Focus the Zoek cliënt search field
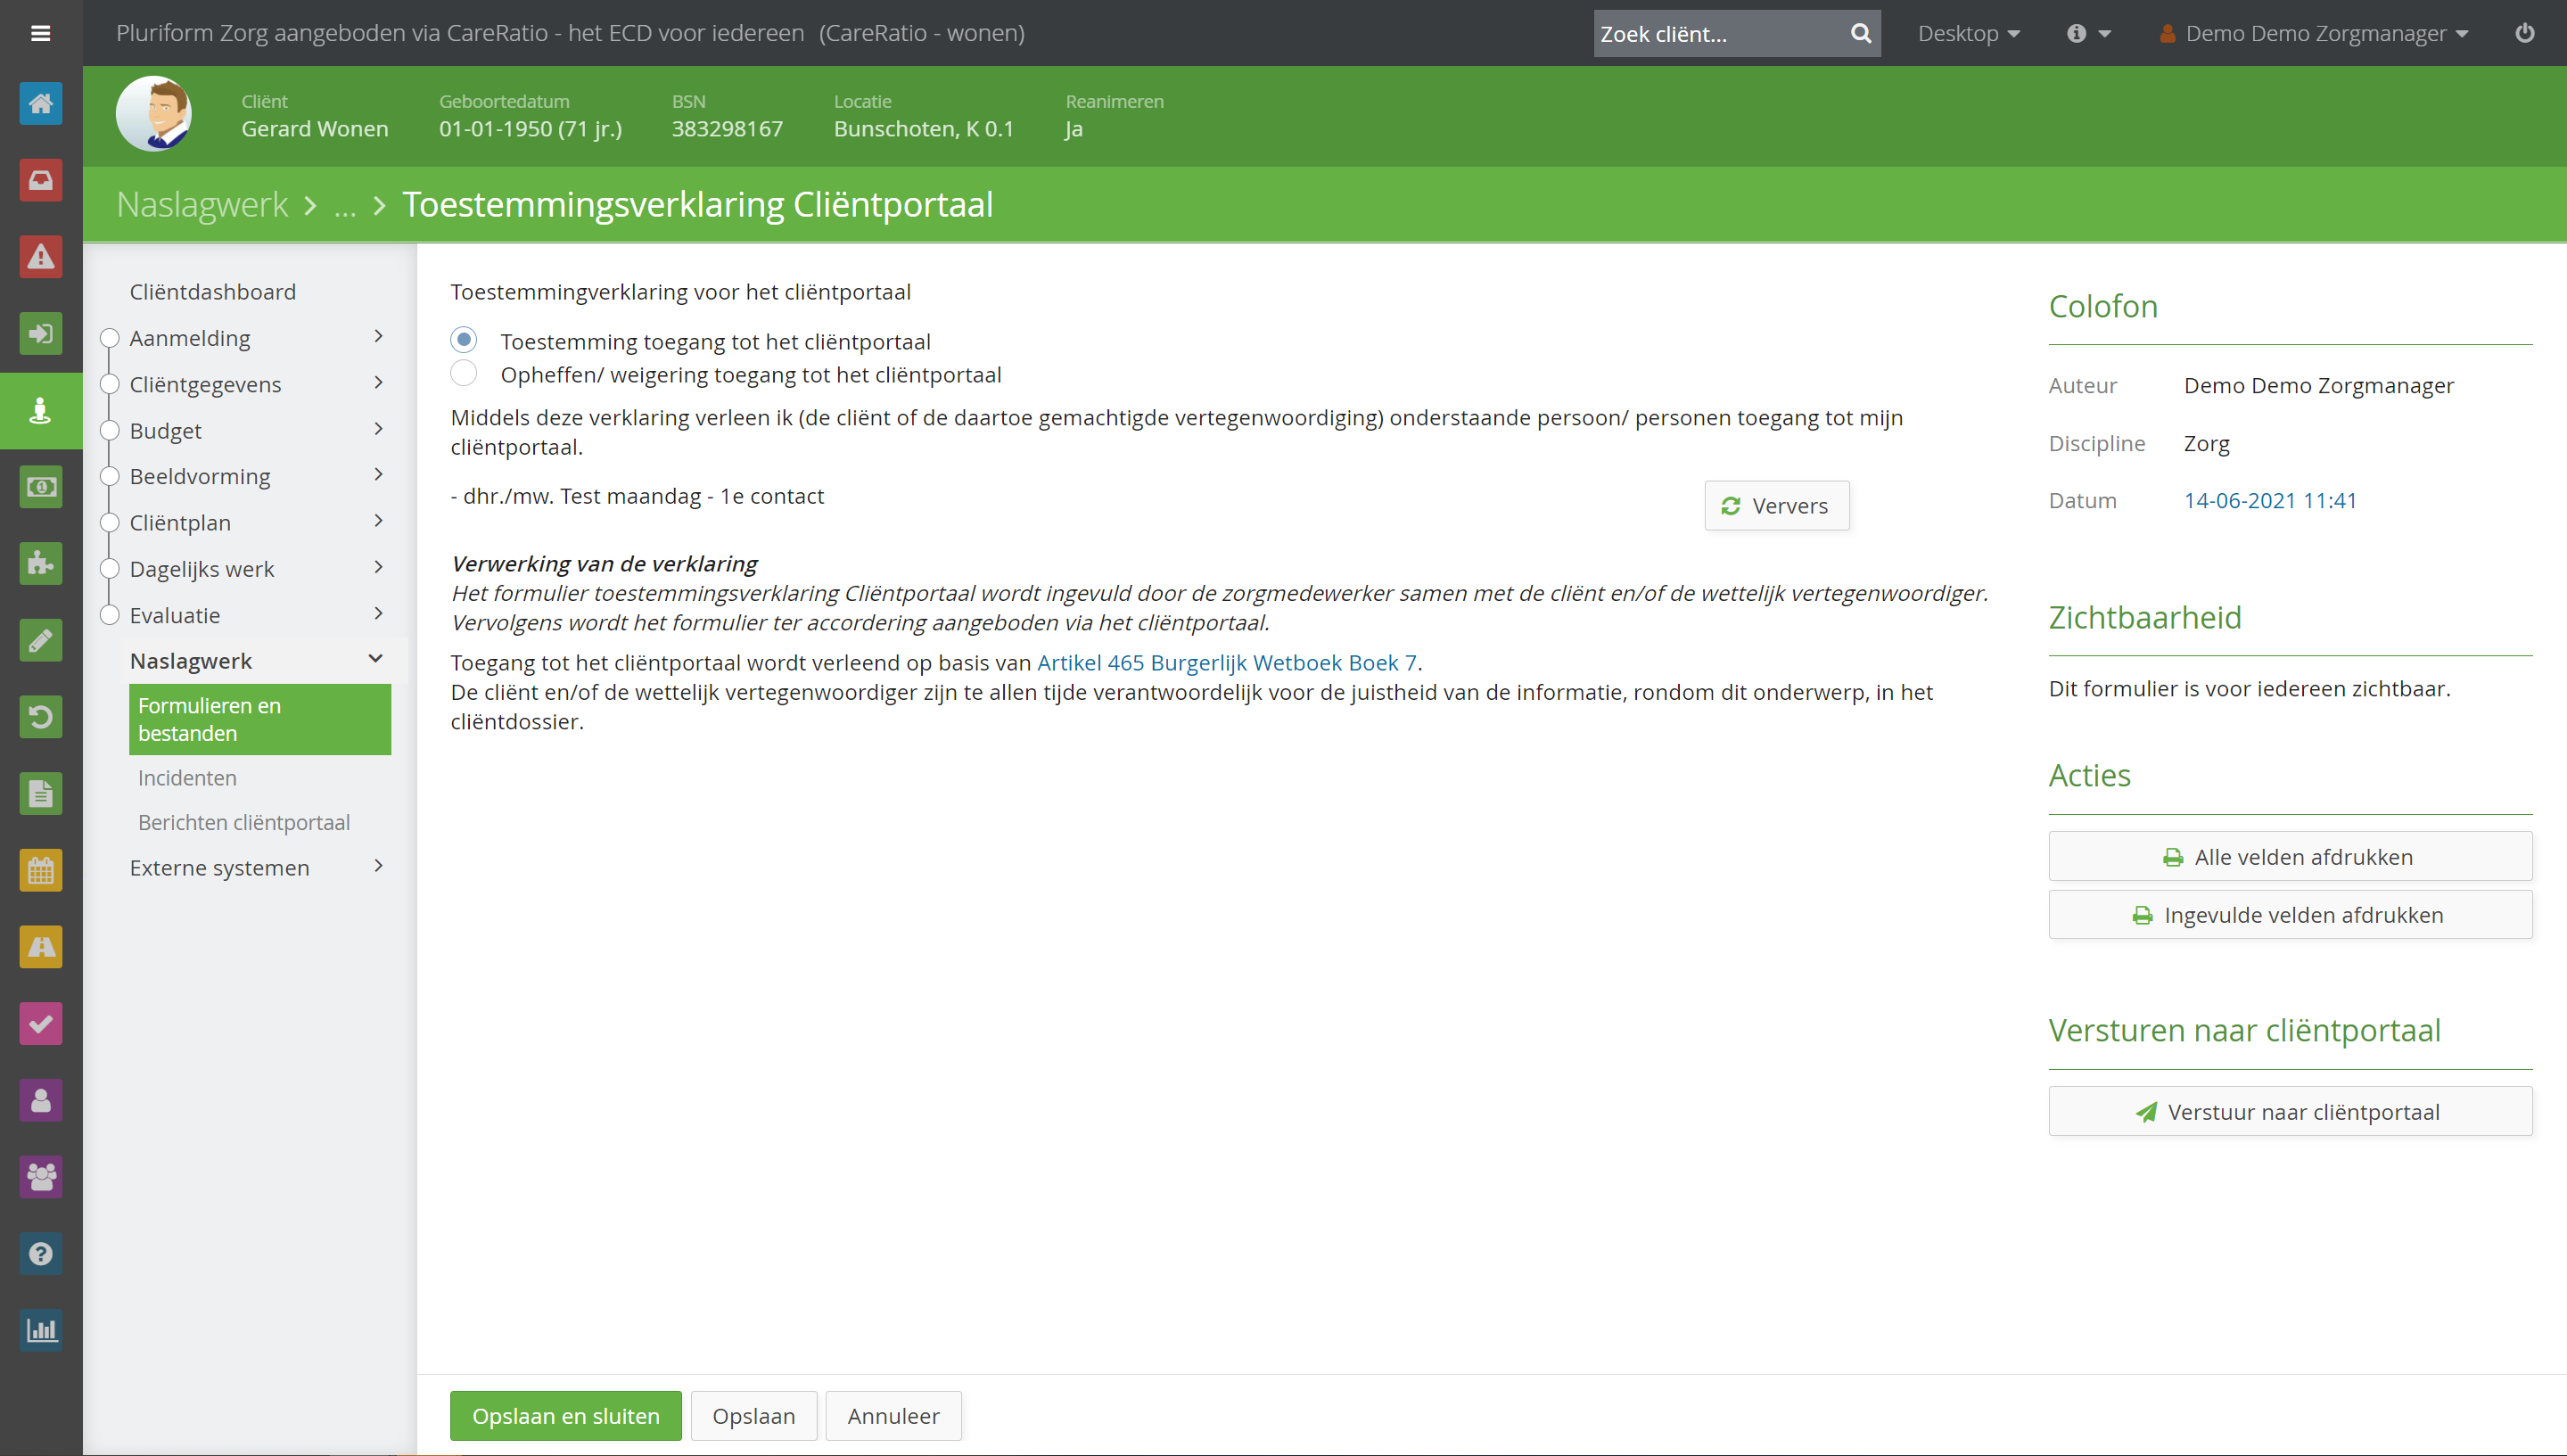The width and height of the screenshot is (2567, 1456). pos(1718,33)
